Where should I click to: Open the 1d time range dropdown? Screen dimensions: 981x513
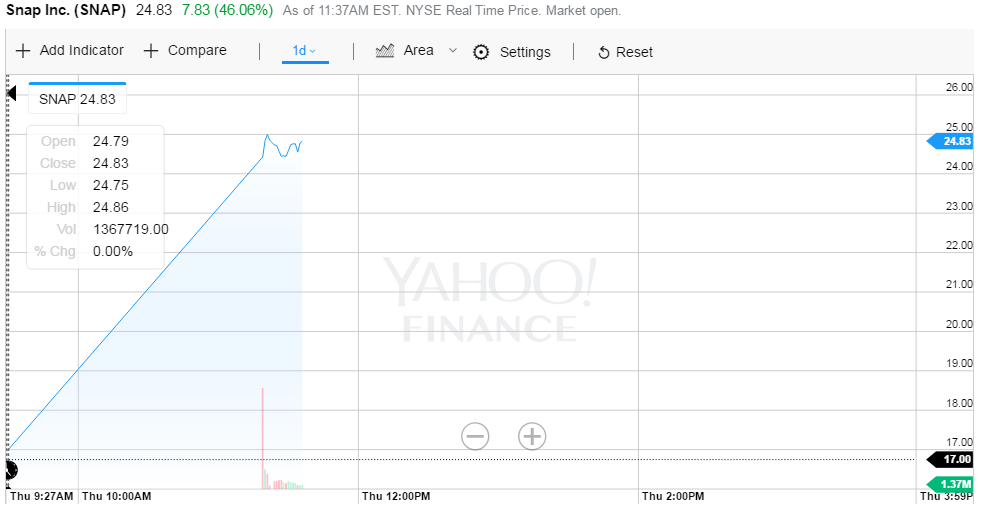click(304, 51)
